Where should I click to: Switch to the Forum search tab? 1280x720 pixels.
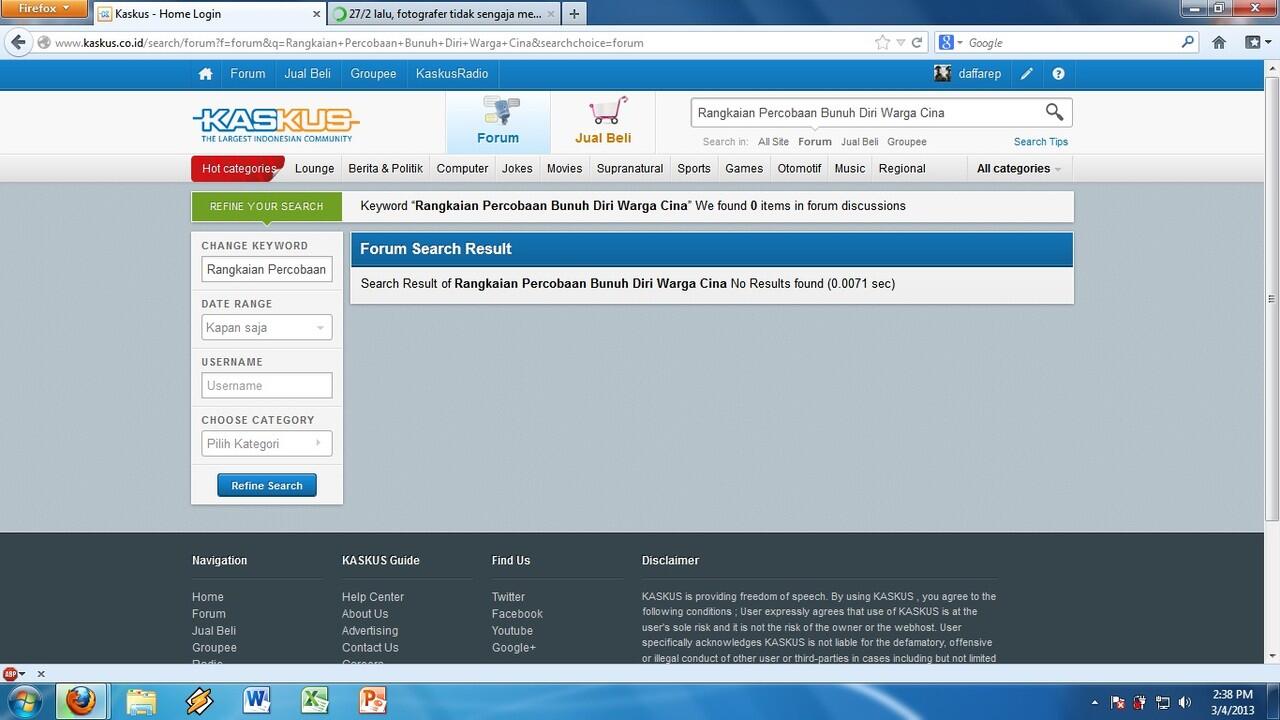click(x=498, y=122)
